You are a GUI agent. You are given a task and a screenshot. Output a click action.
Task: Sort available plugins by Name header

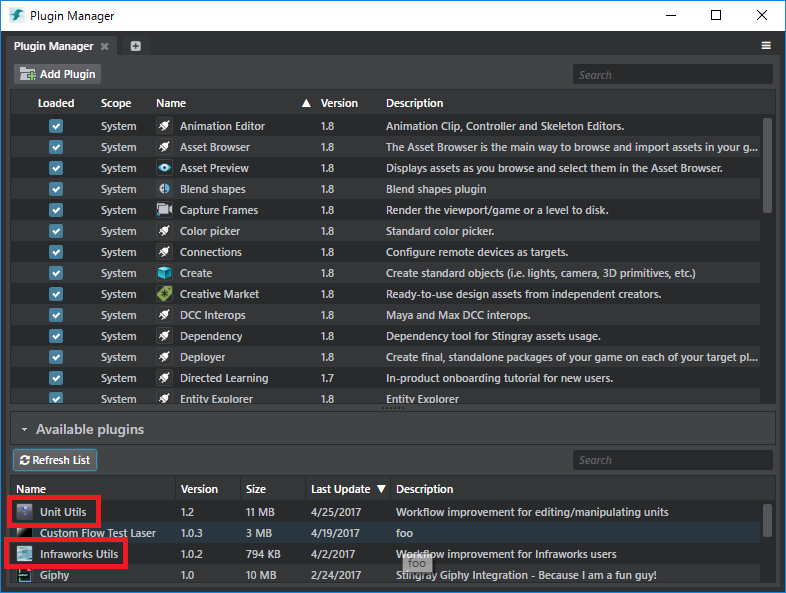pyautogui.click(x=31, y=489)
